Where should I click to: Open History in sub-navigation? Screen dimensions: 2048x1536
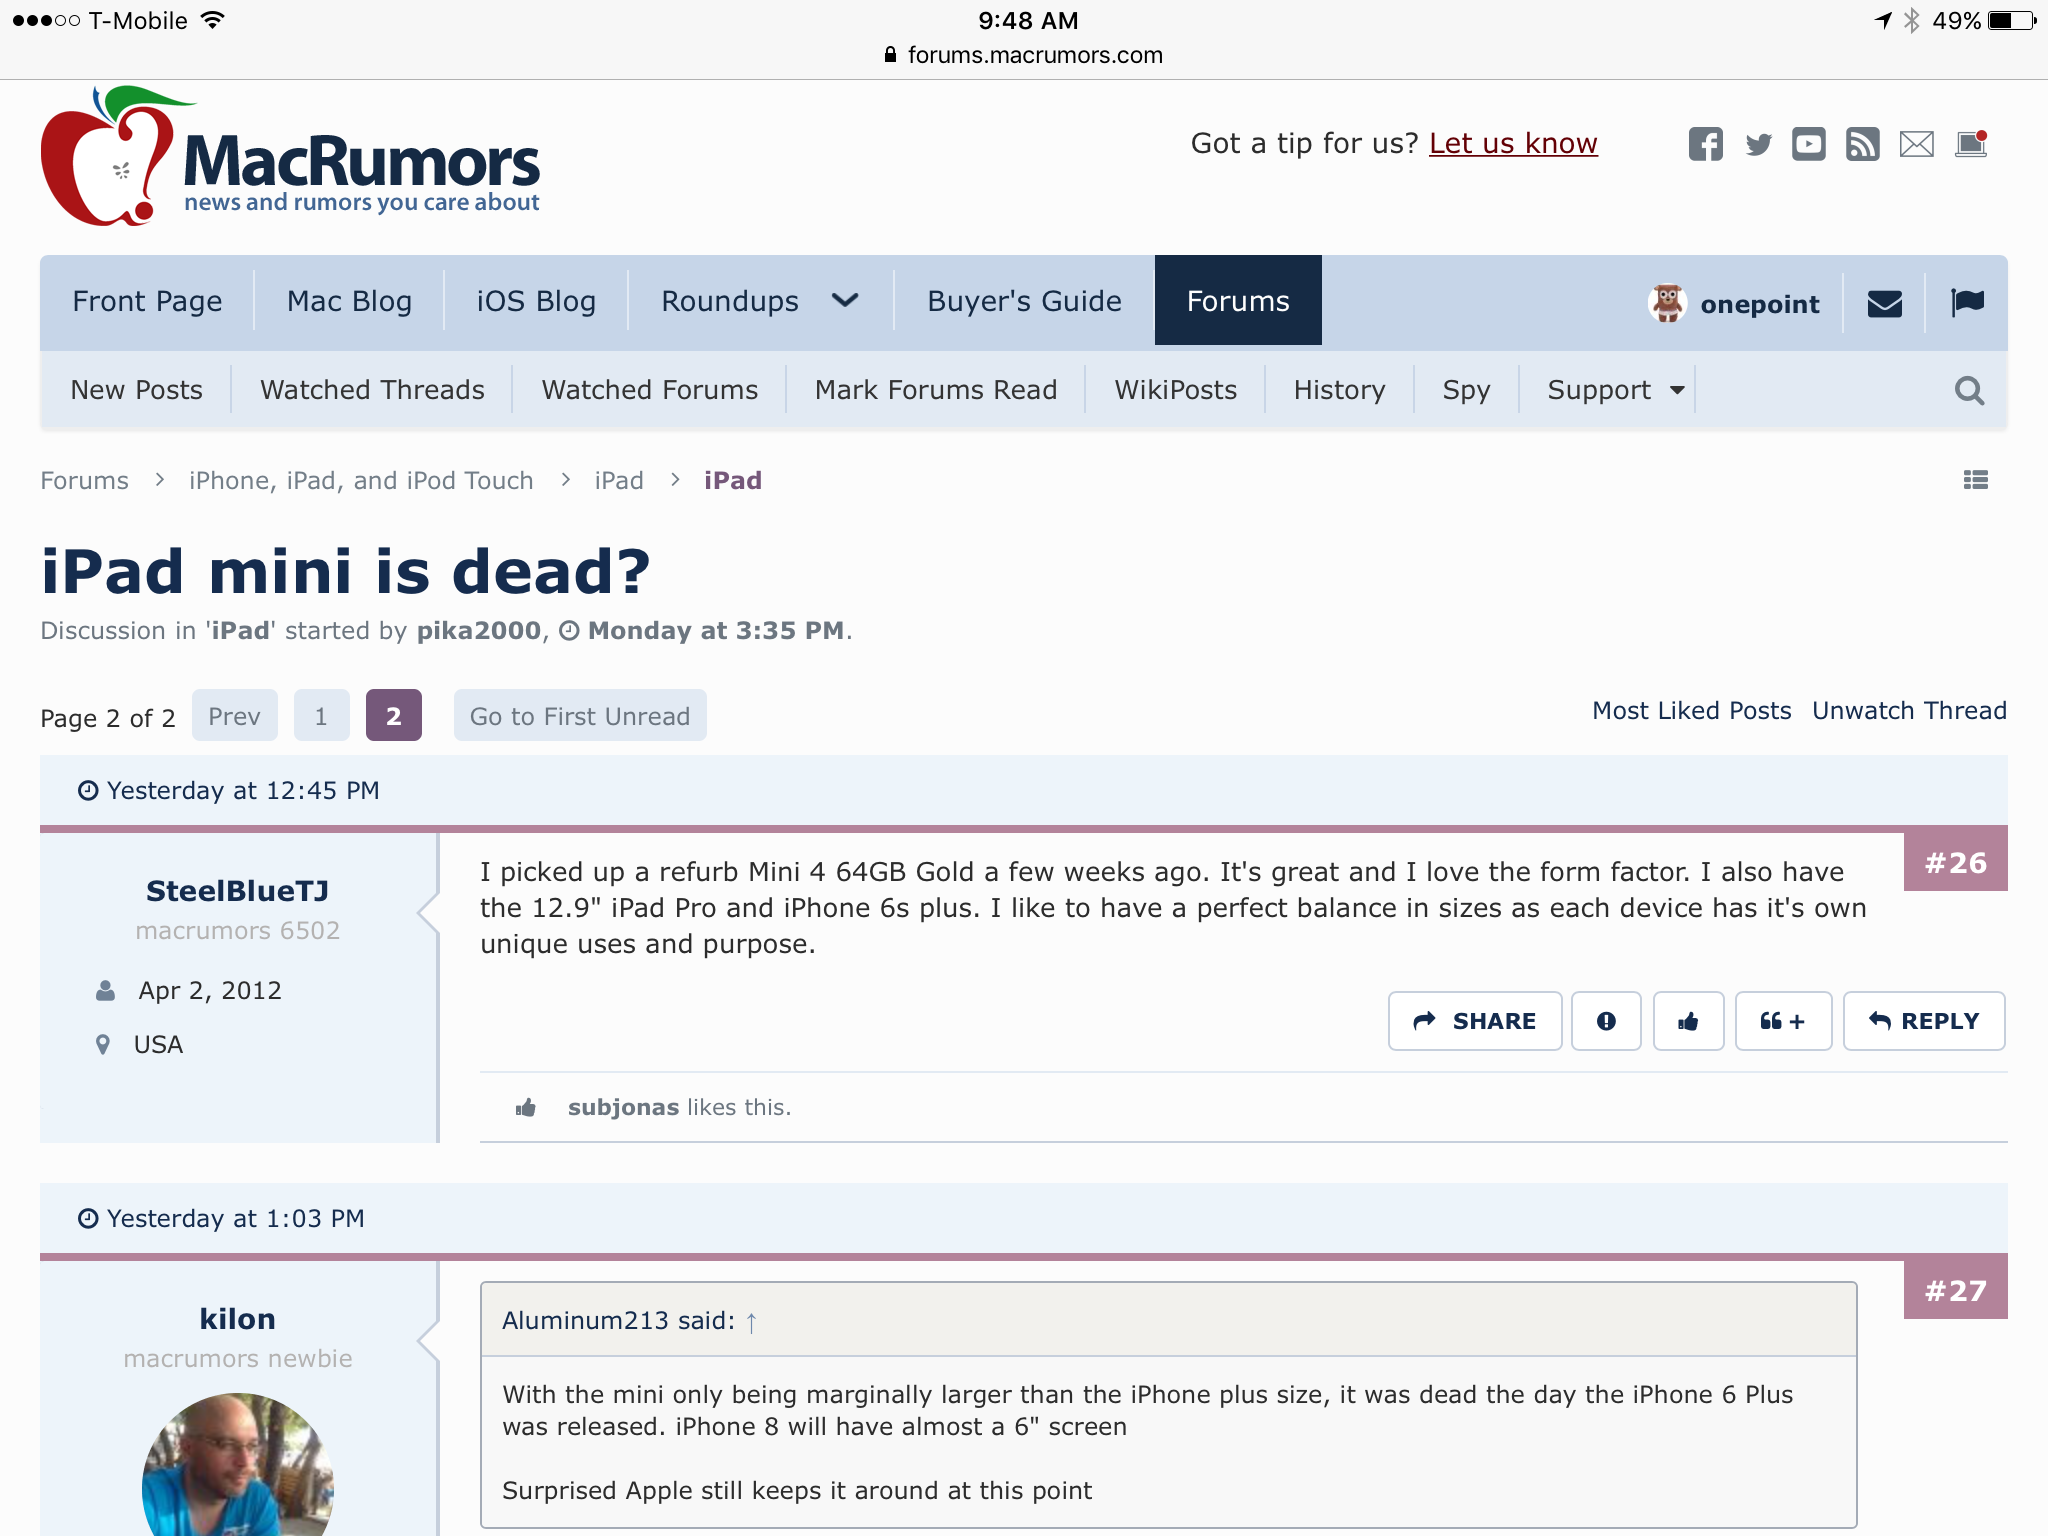(x=1339, y=390)
